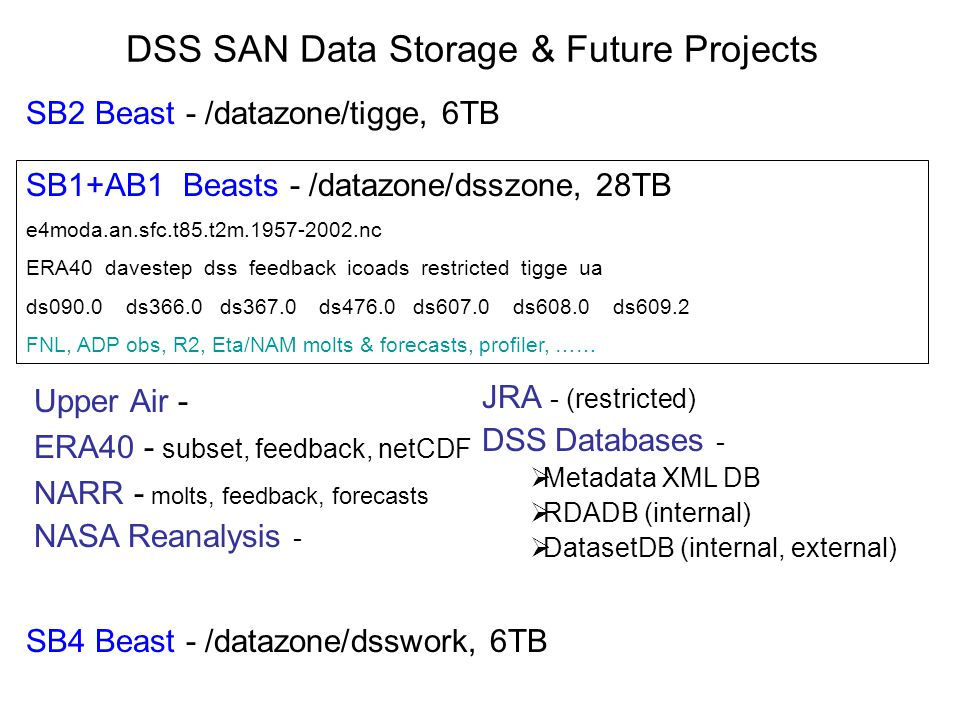Click the SB2 Beast heading
This screenshot has width=960, height=720.
[x=100, y=113]
